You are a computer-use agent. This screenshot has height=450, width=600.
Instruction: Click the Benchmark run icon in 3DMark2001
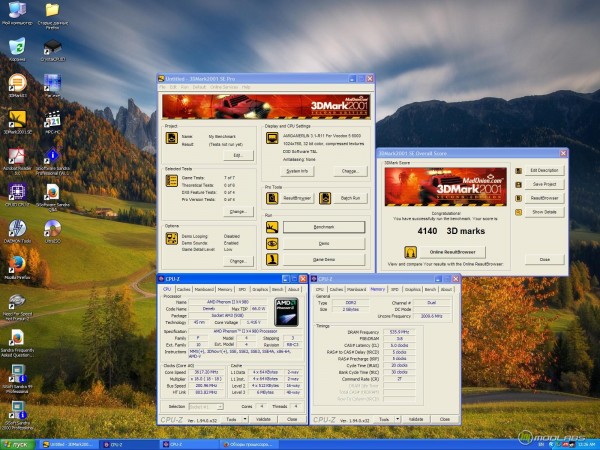272,227
